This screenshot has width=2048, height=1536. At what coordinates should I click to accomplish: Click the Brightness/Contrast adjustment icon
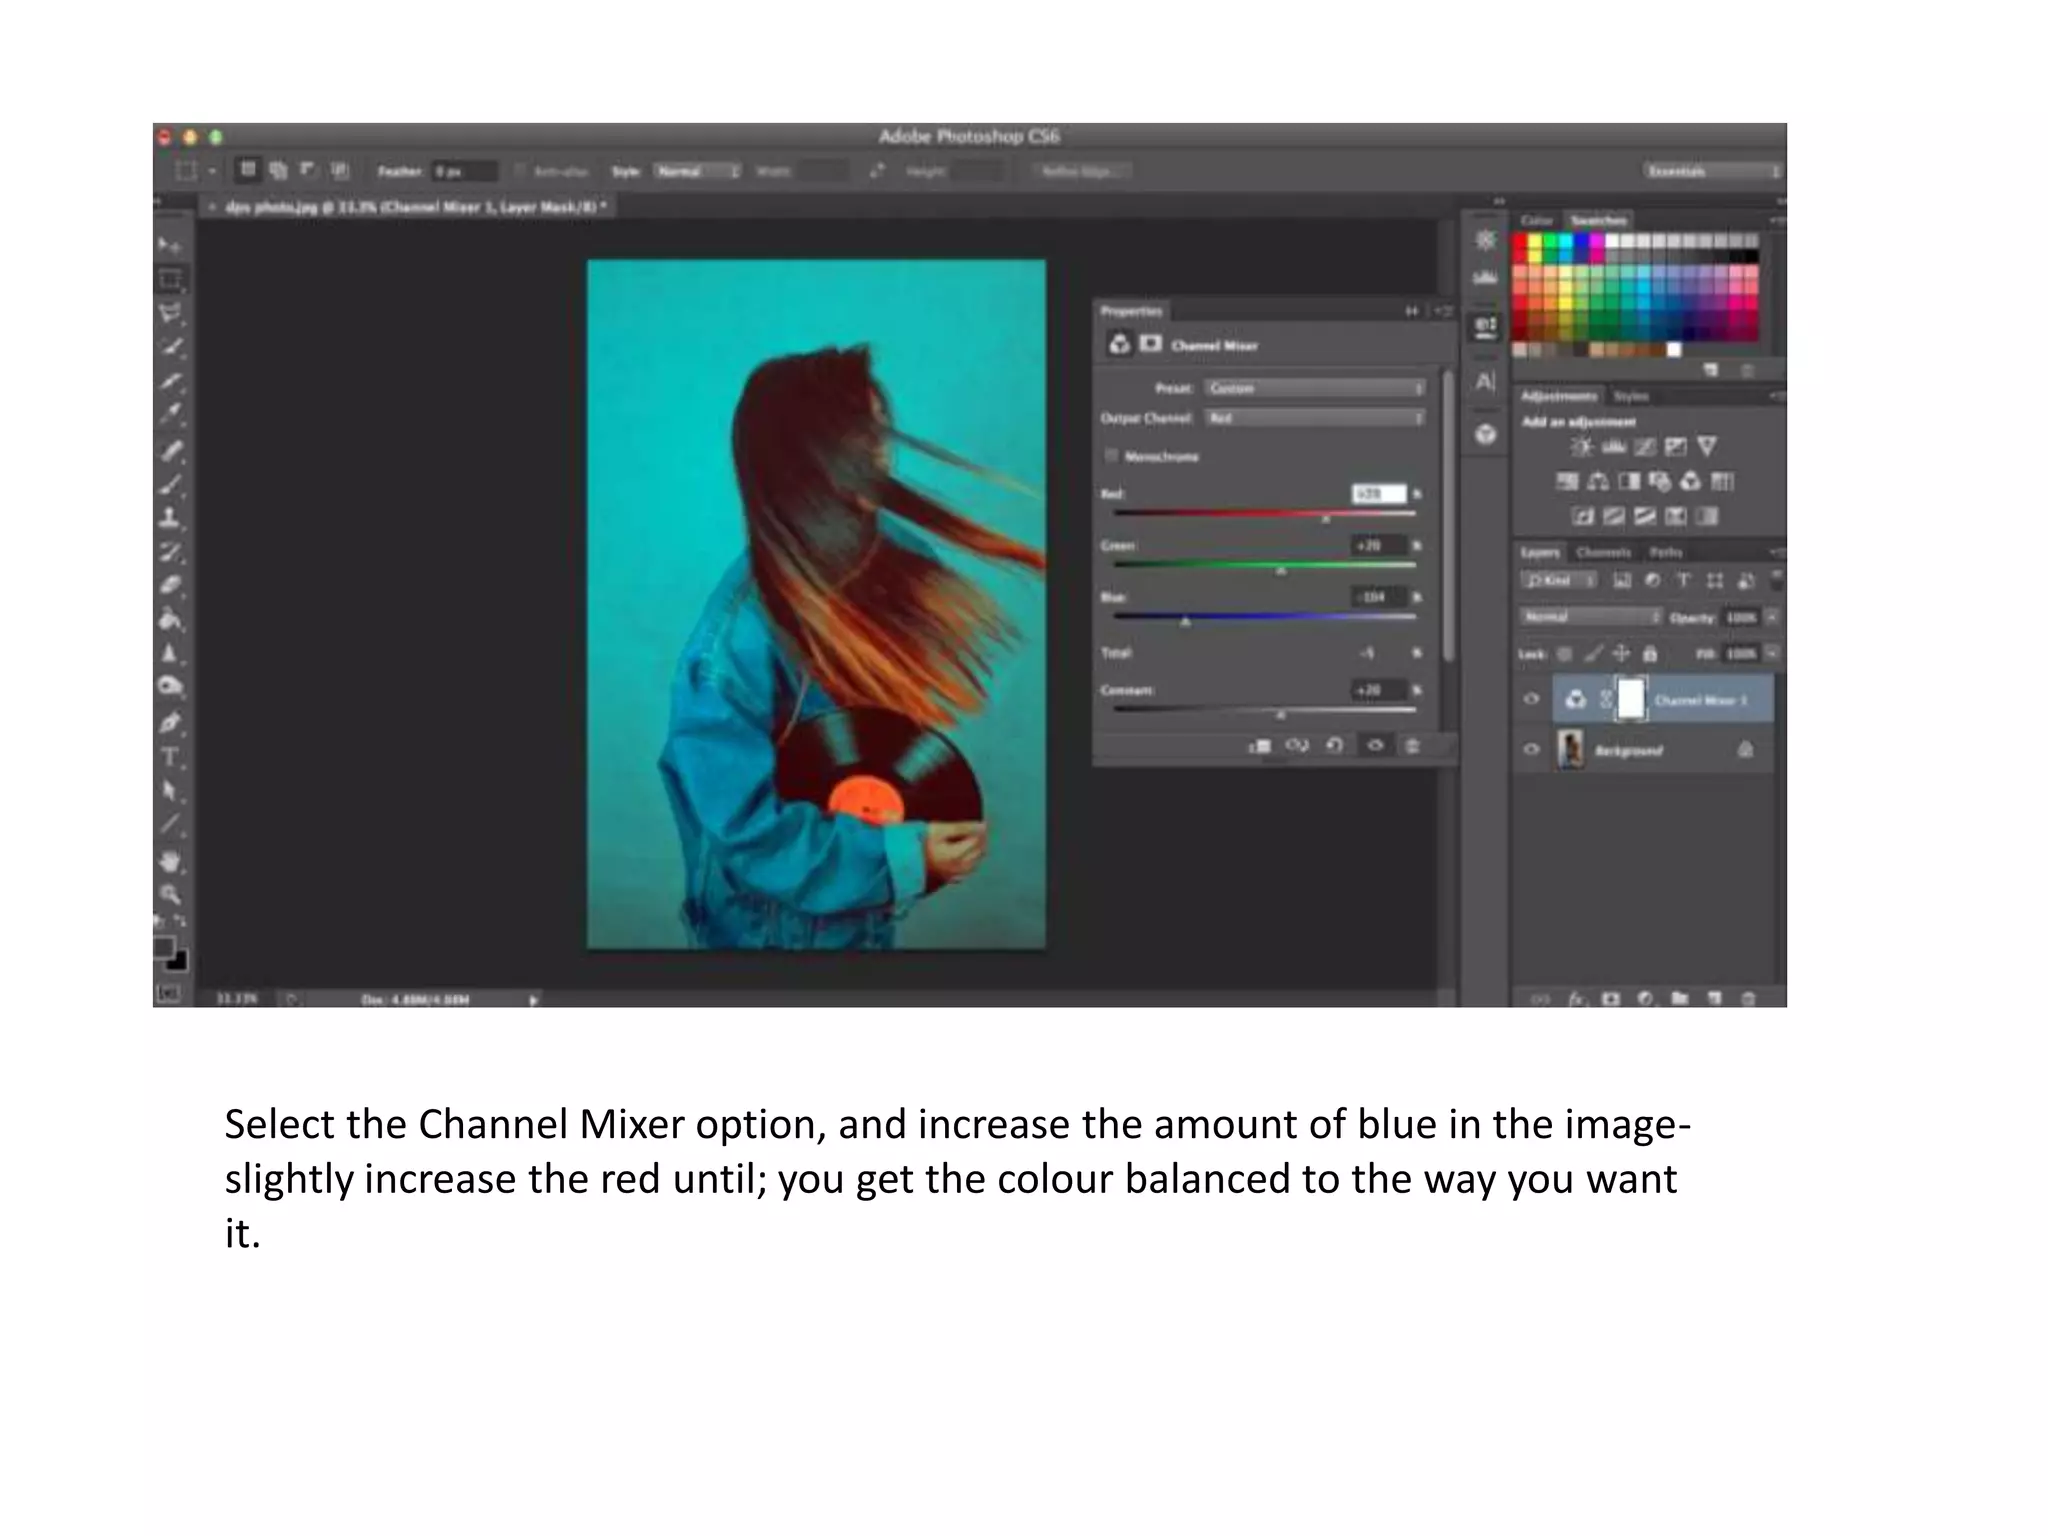point(1581,447)
